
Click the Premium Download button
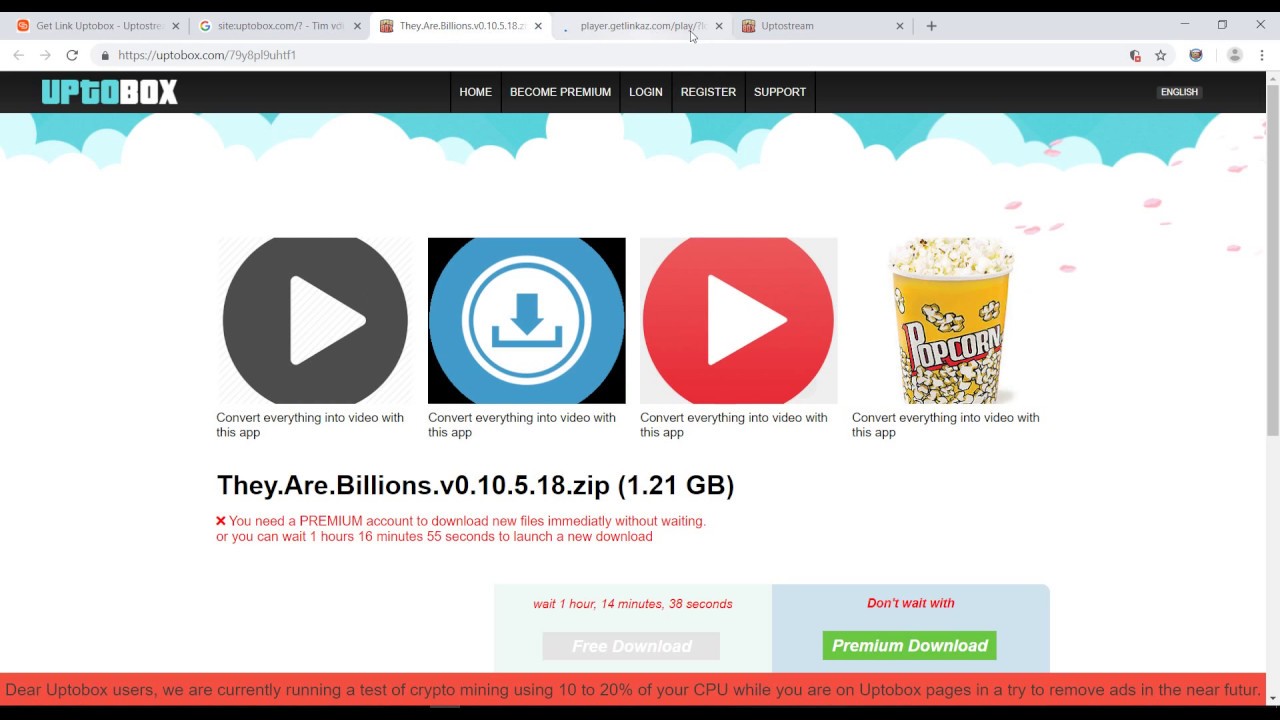[909, 645]
